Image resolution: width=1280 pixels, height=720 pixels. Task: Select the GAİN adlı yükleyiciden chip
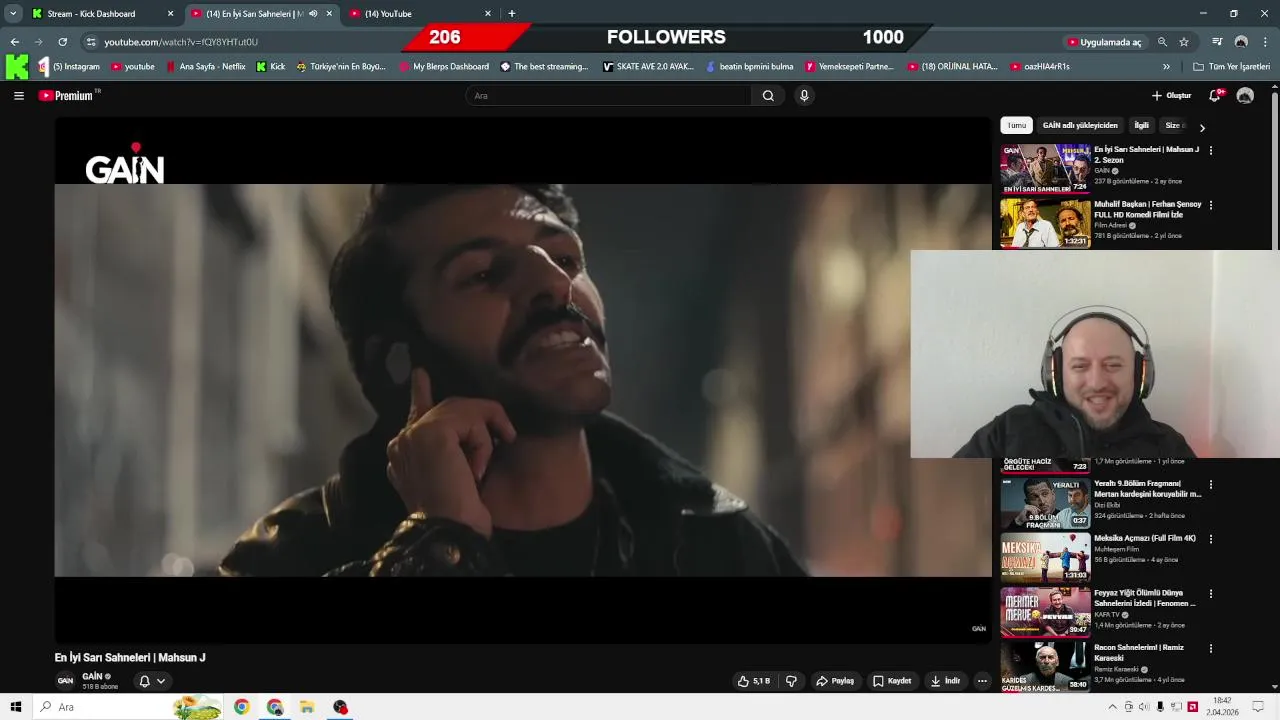point(1080,126)
